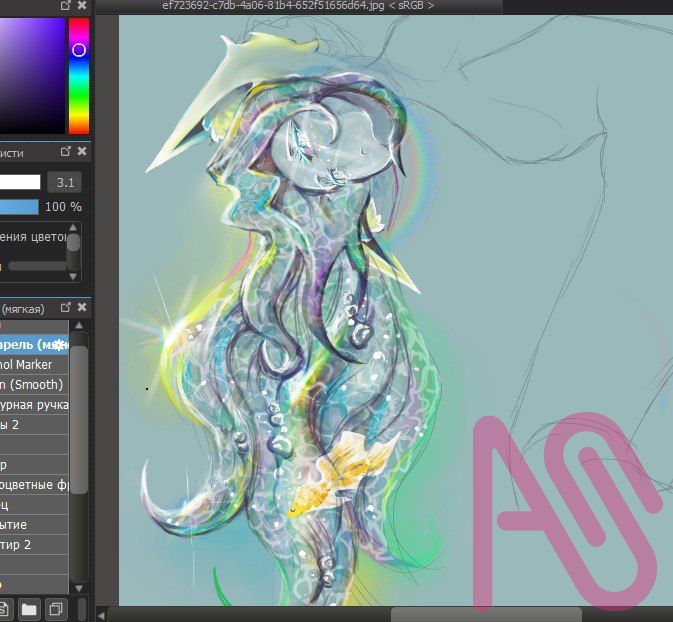Click the horizontal canvas scrollbar thumb

point(485,614)
